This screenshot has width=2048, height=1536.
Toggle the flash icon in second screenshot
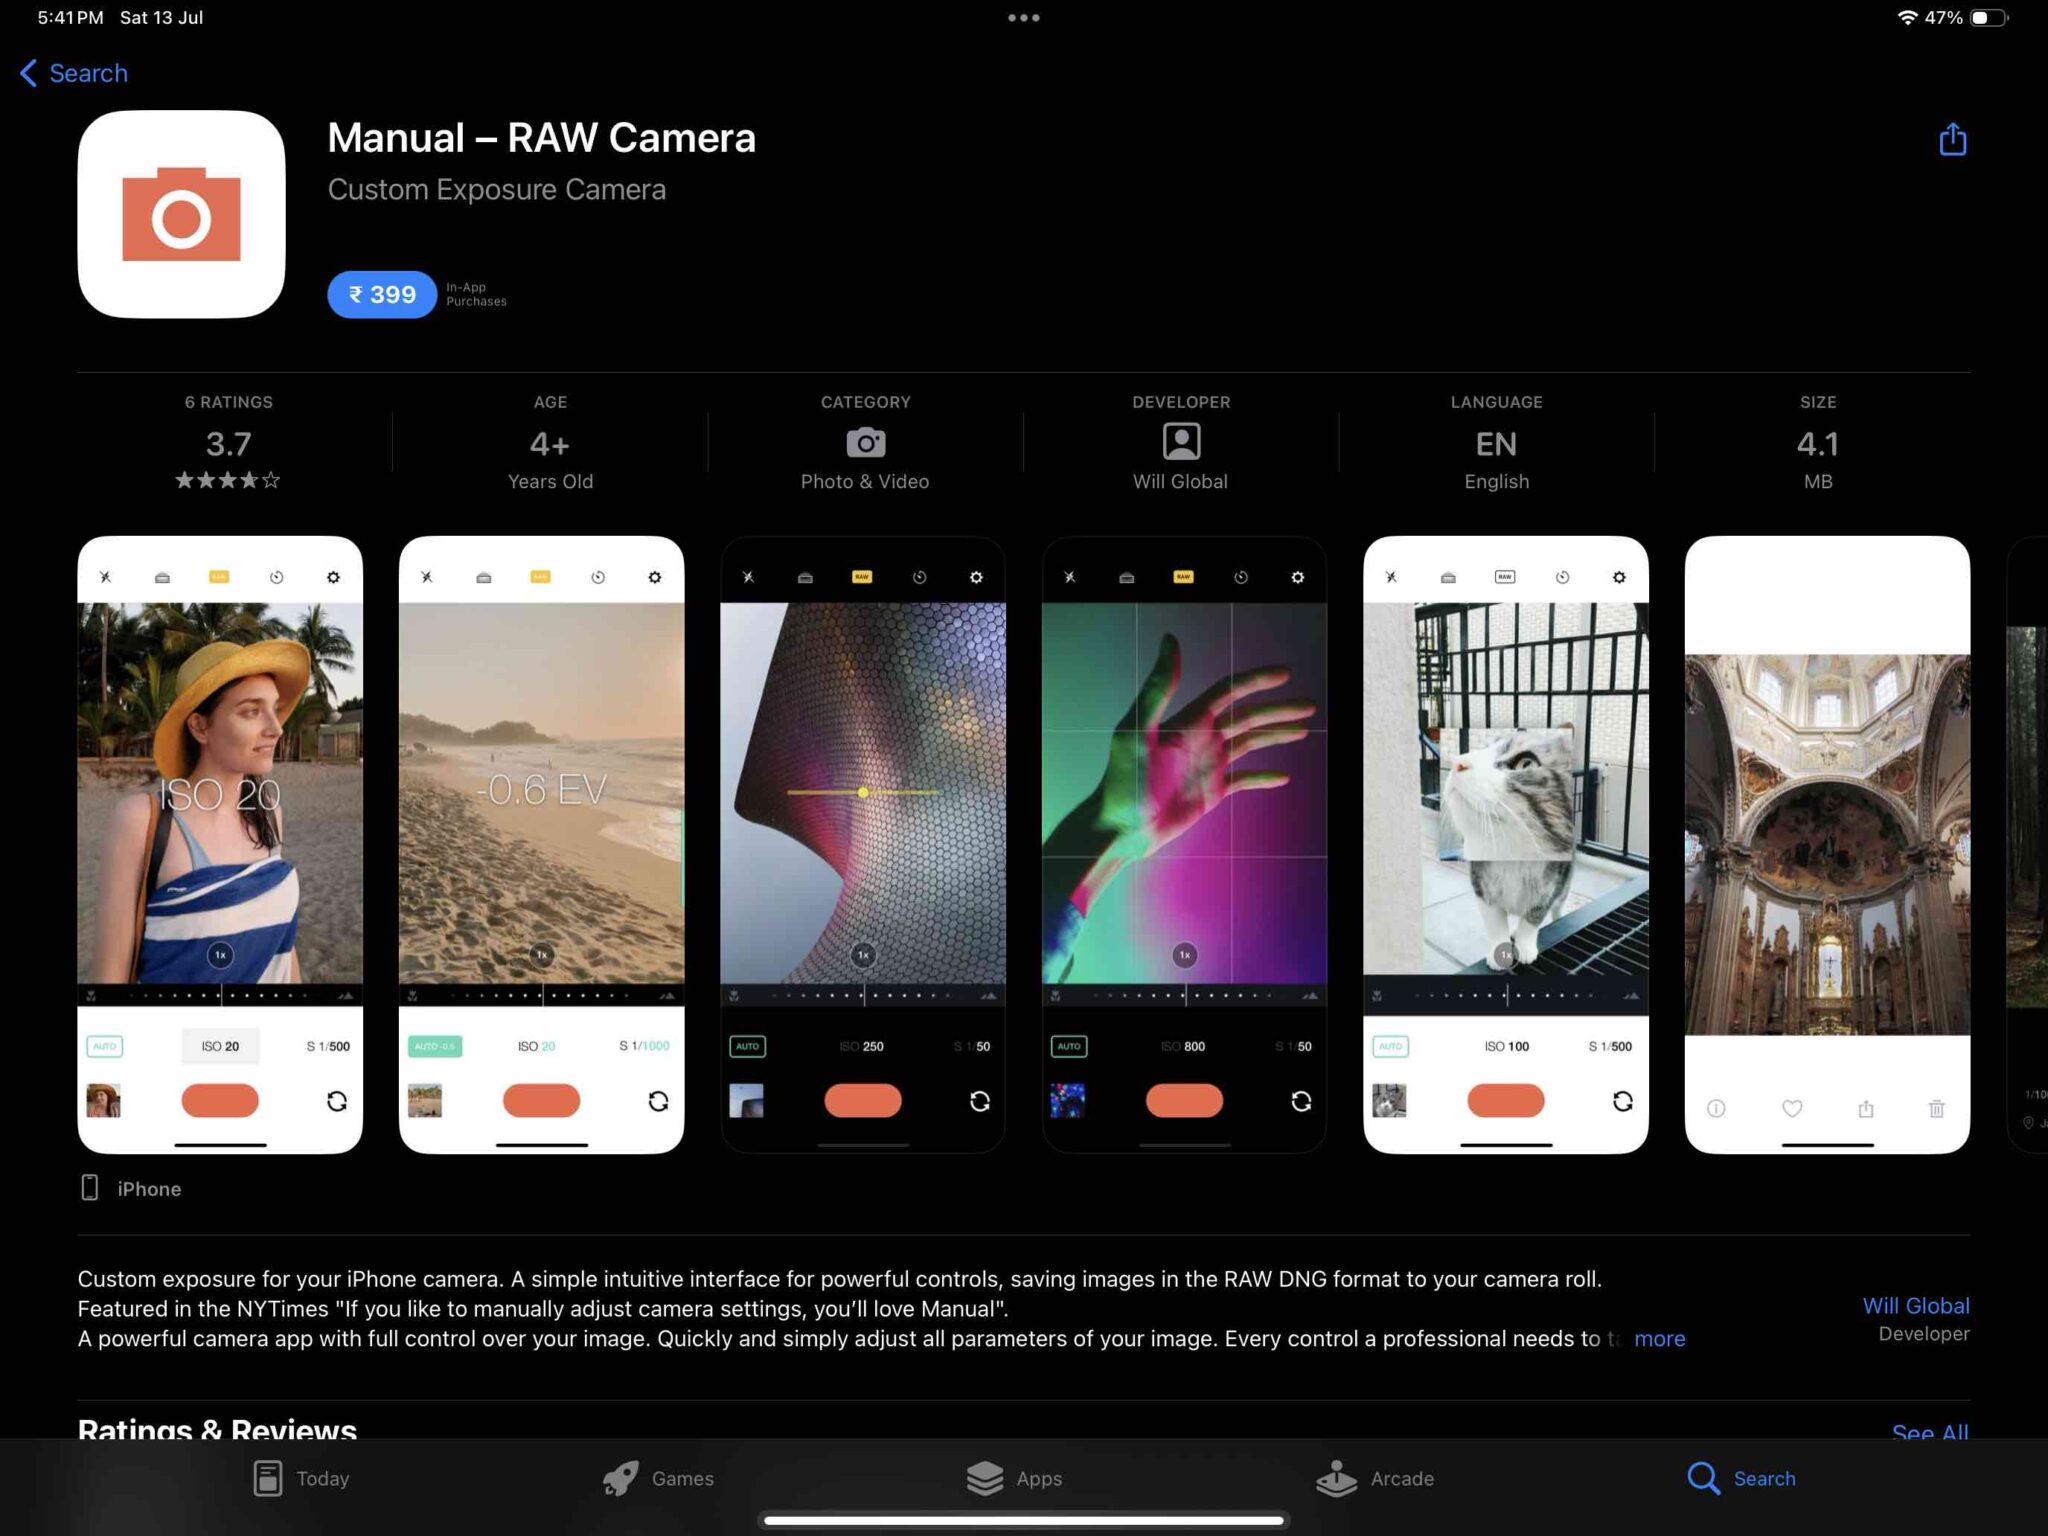[427, 577]
